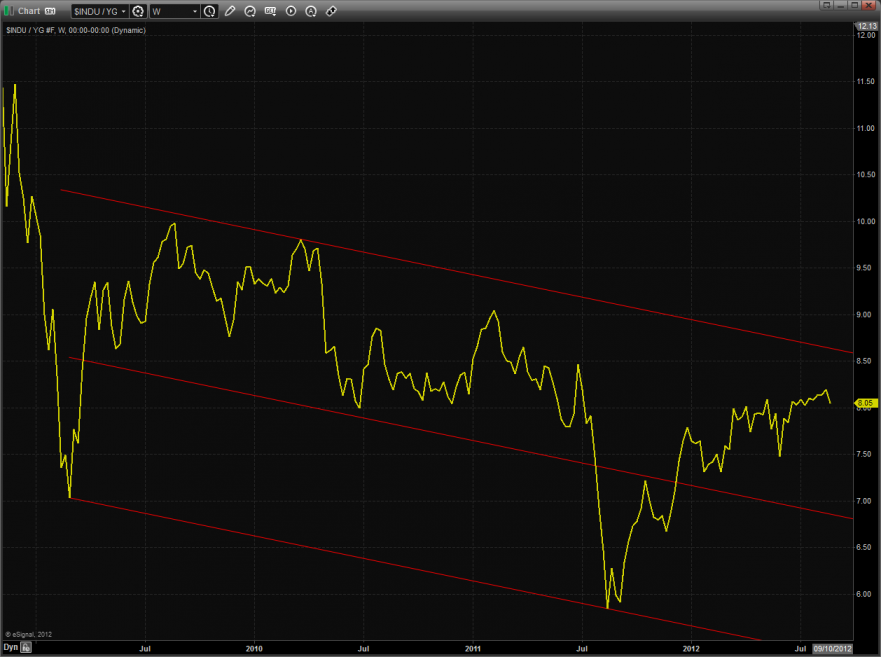Click the symbol link icon beside Chart title
Image resolution: width=881 pixels, height=657 pixels.
(50, 11)
